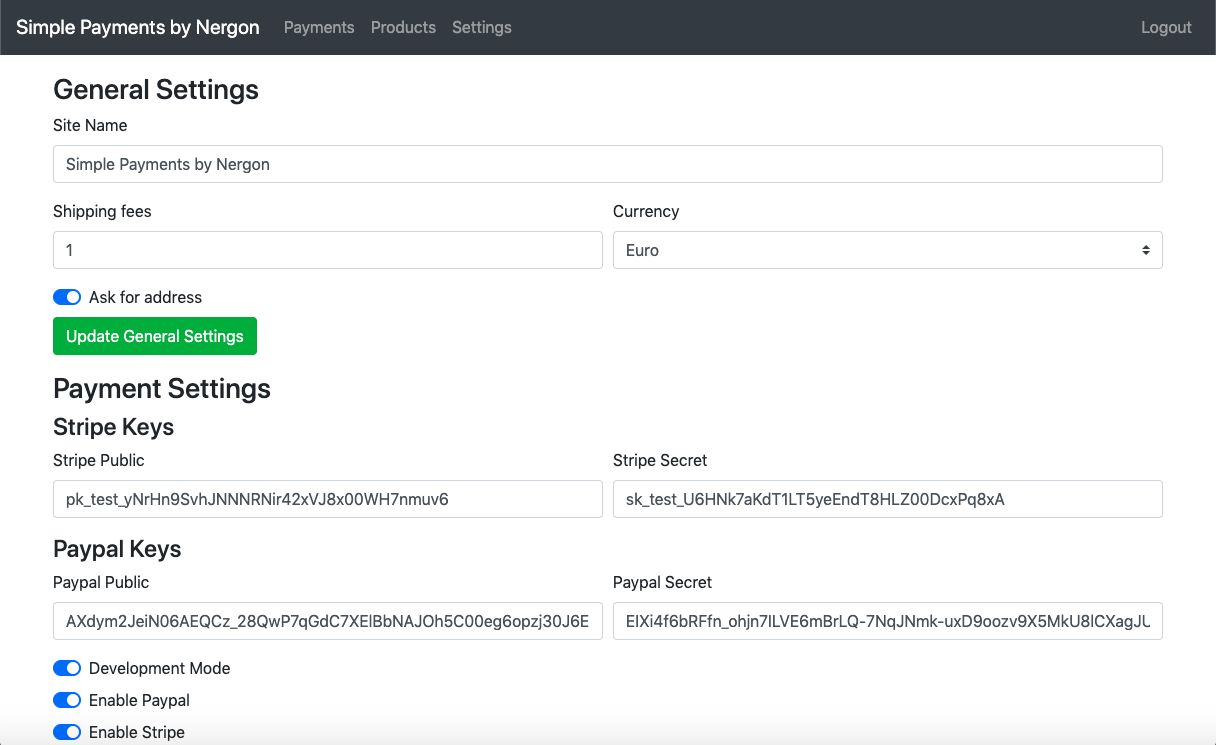This screenshot has width=1216, height=745.
Task: Select the Settings nav link
Action: coord(481,27)
